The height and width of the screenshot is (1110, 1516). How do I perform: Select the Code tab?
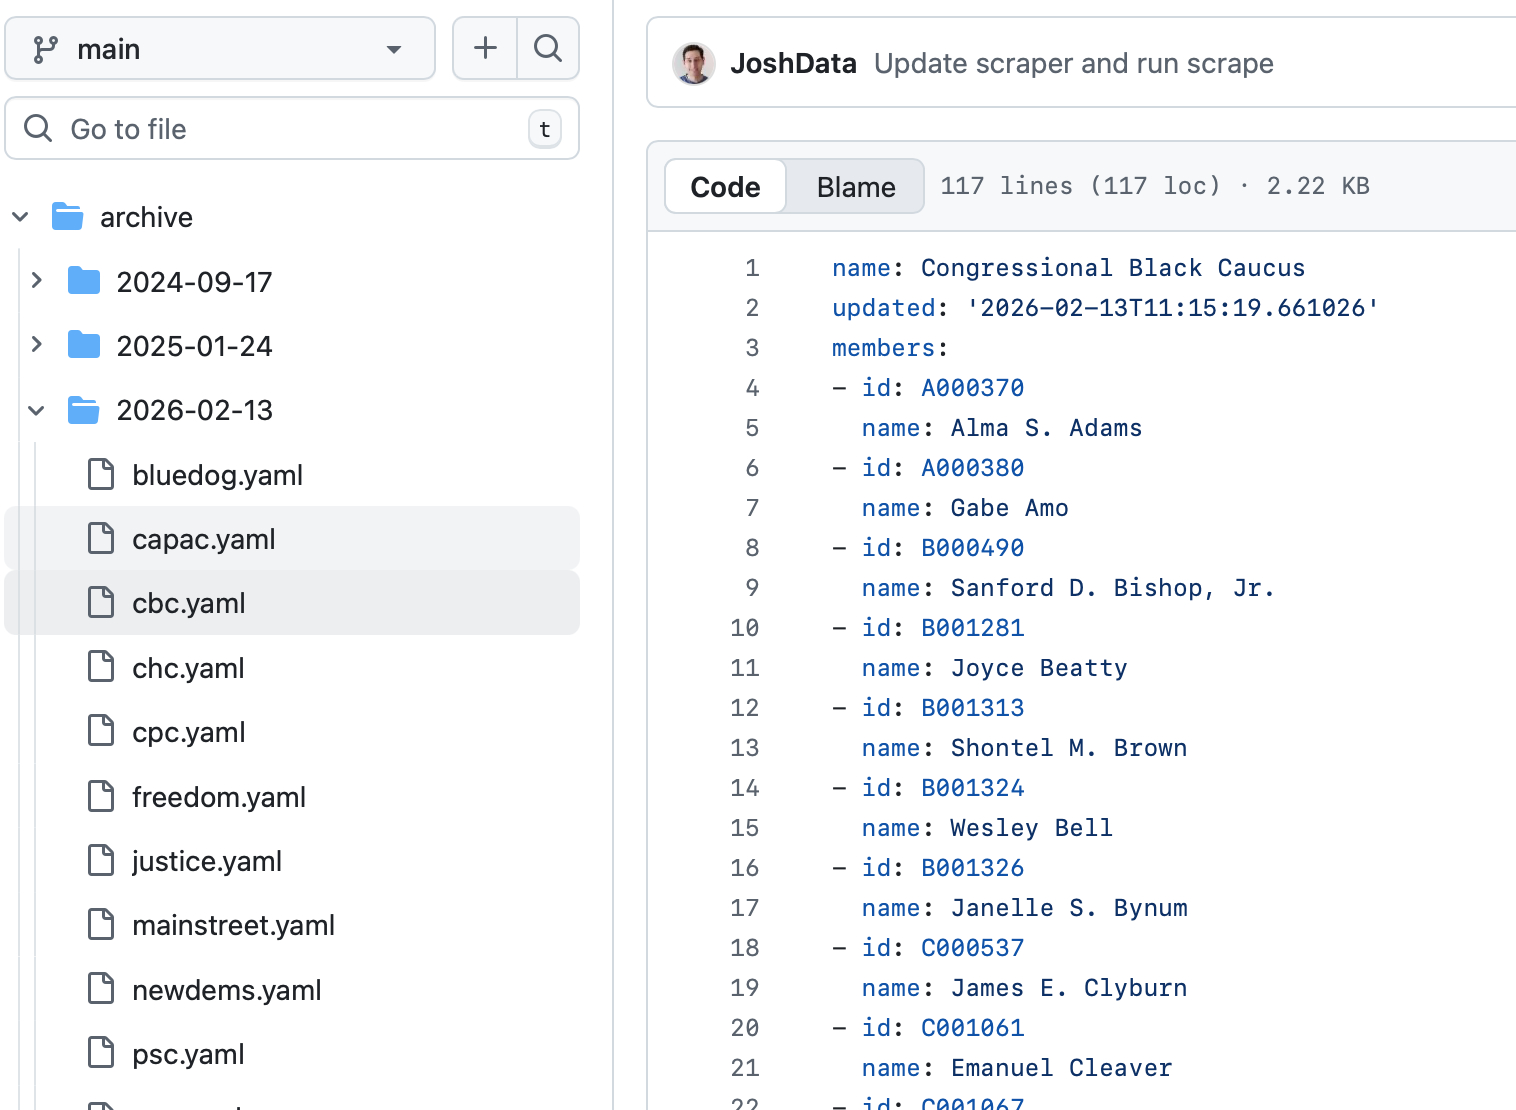coord(724,186)
